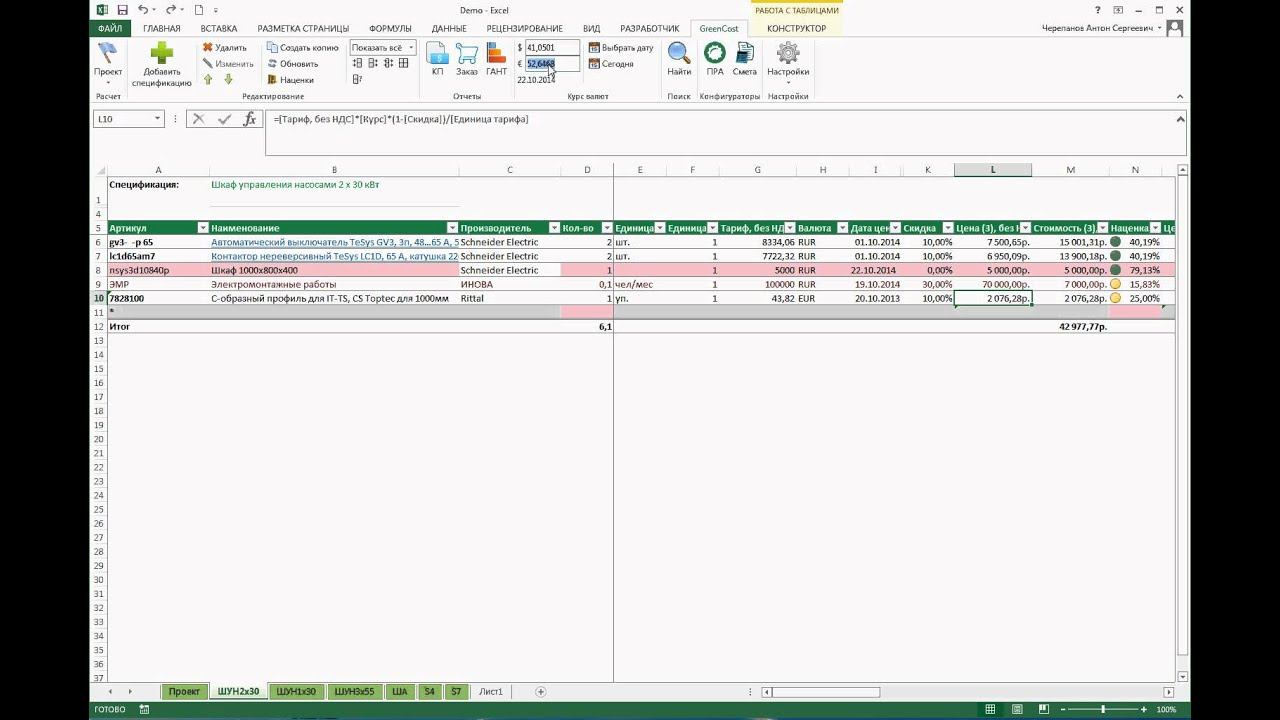Click the Удалить red cross button
This screenshot has width=1280, height=720.
(x=225, y=48)
